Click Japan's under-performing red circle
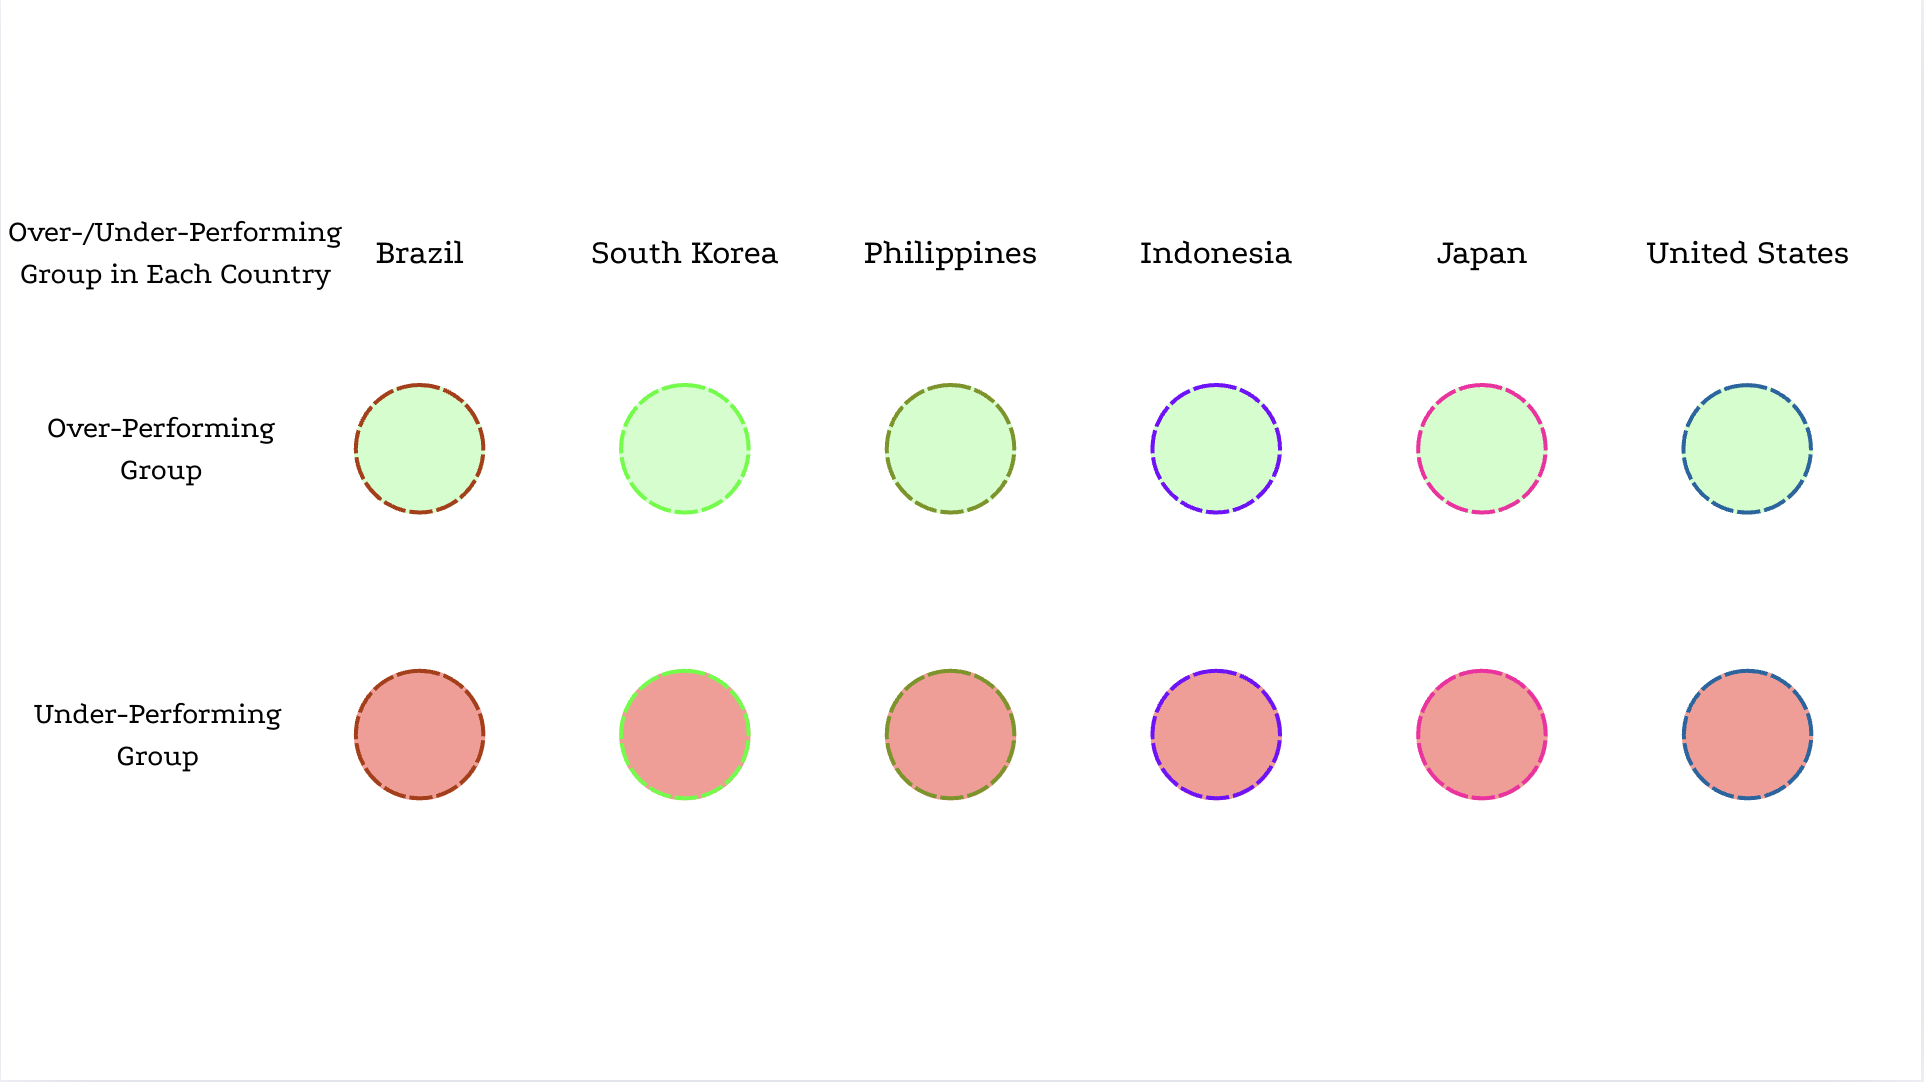The height and width of the screenshot is (1082, 1924). [1482, 735]
